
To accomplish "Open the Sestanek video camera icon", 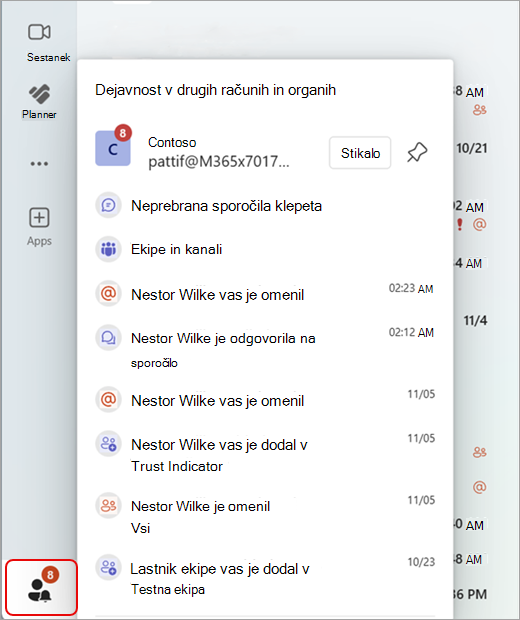I will coord(39,32).
